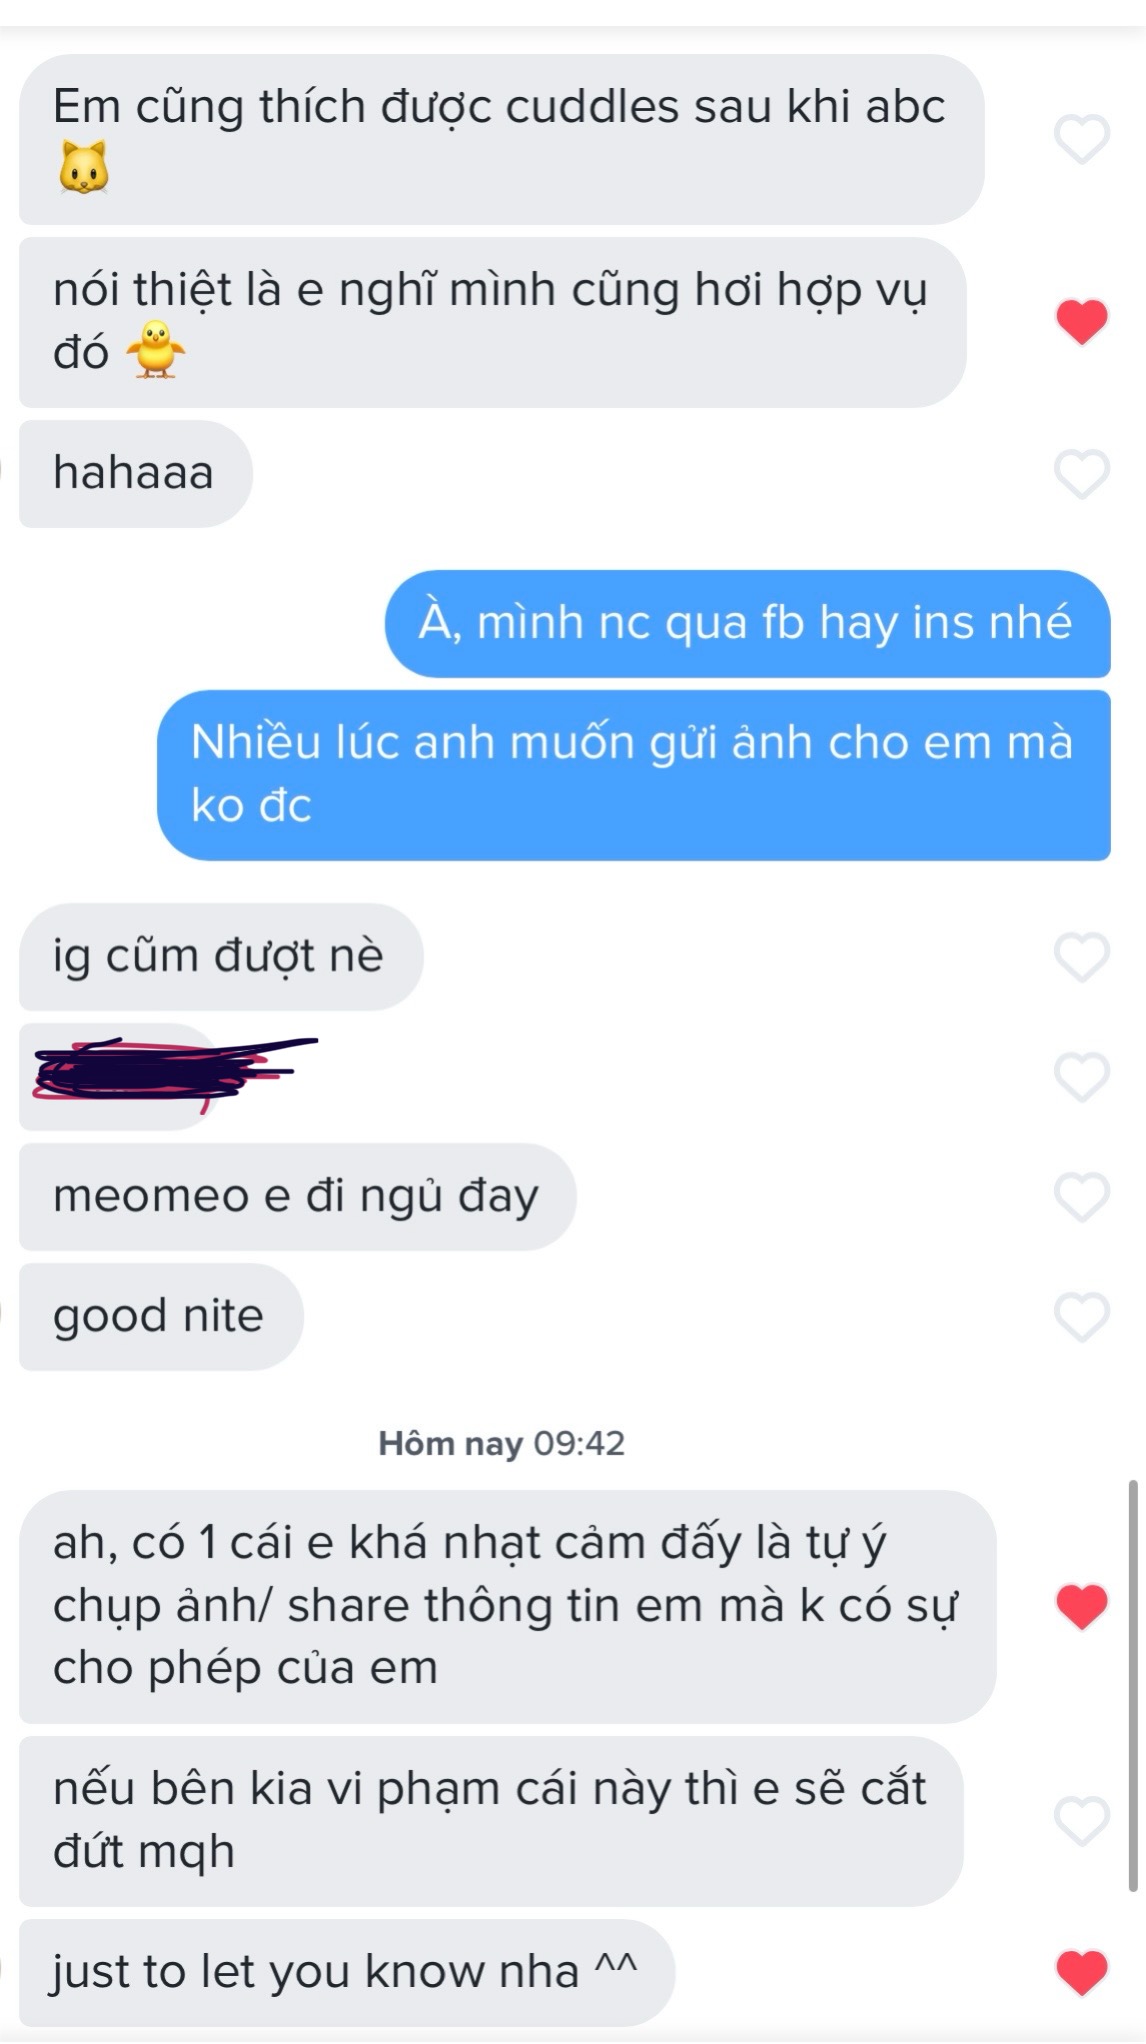This screenshot has height=2044, width=1146.
Task: Like the 'nếu bên kia vi phạm' message
Action: (1082, 1821)
